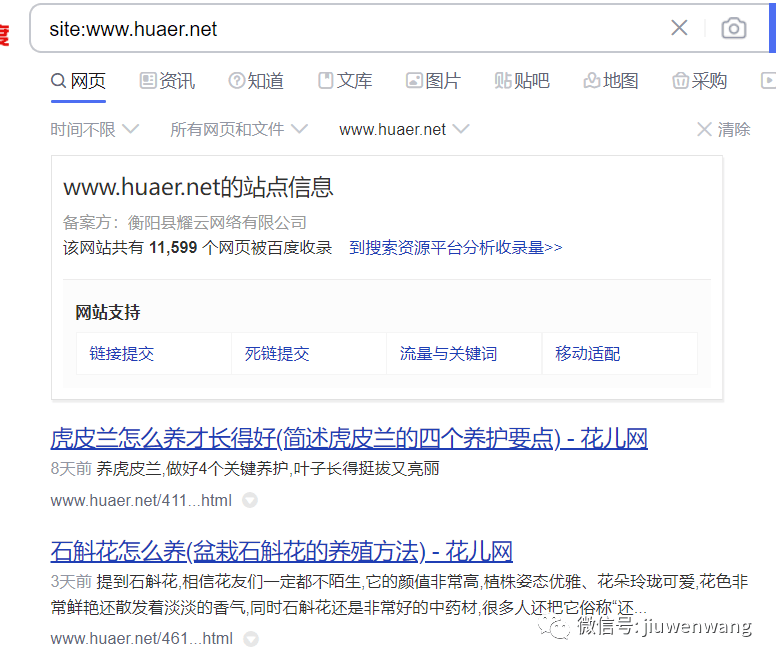Screen dimensions: 776x661
Task: Open snapshot arrow next to www.huaer.net/461...html
Action: 251,639
